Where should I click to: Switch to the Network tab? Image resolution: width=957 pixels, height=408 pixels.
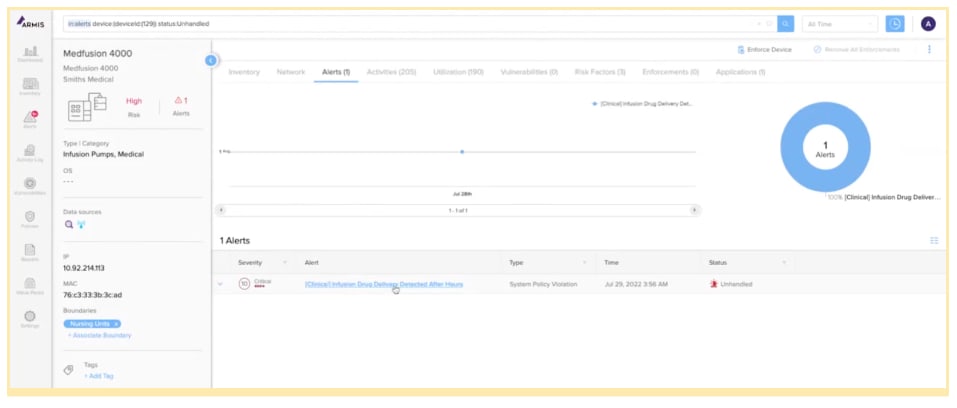pyautogui.click(x=291, y=72)
